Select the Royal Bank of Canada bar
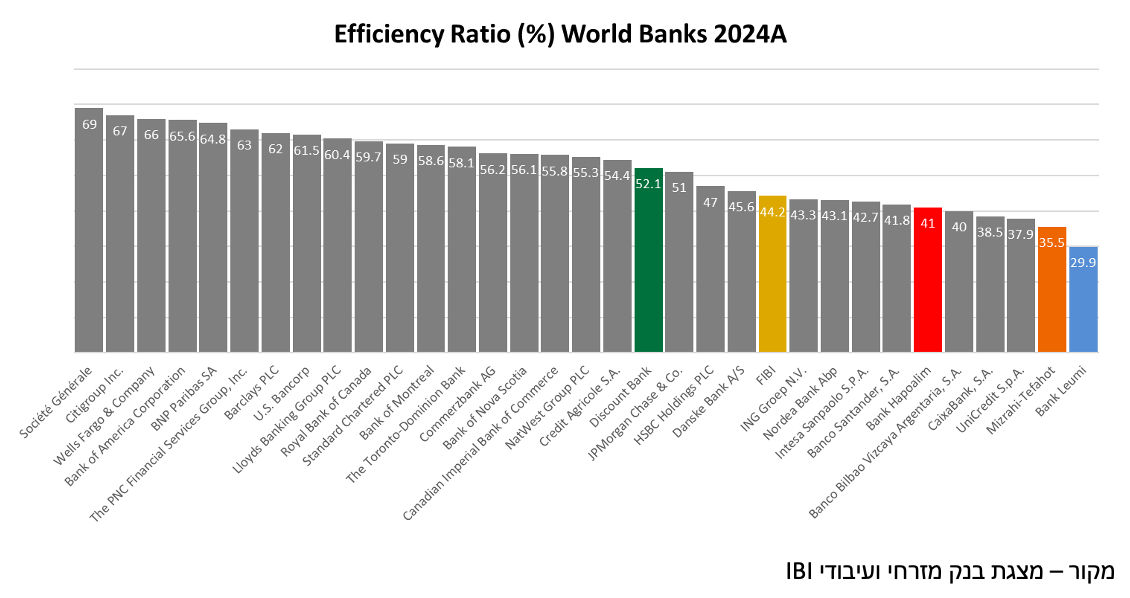The width and height of the screenshot is (1130, 598). click(x=368, y=247)
